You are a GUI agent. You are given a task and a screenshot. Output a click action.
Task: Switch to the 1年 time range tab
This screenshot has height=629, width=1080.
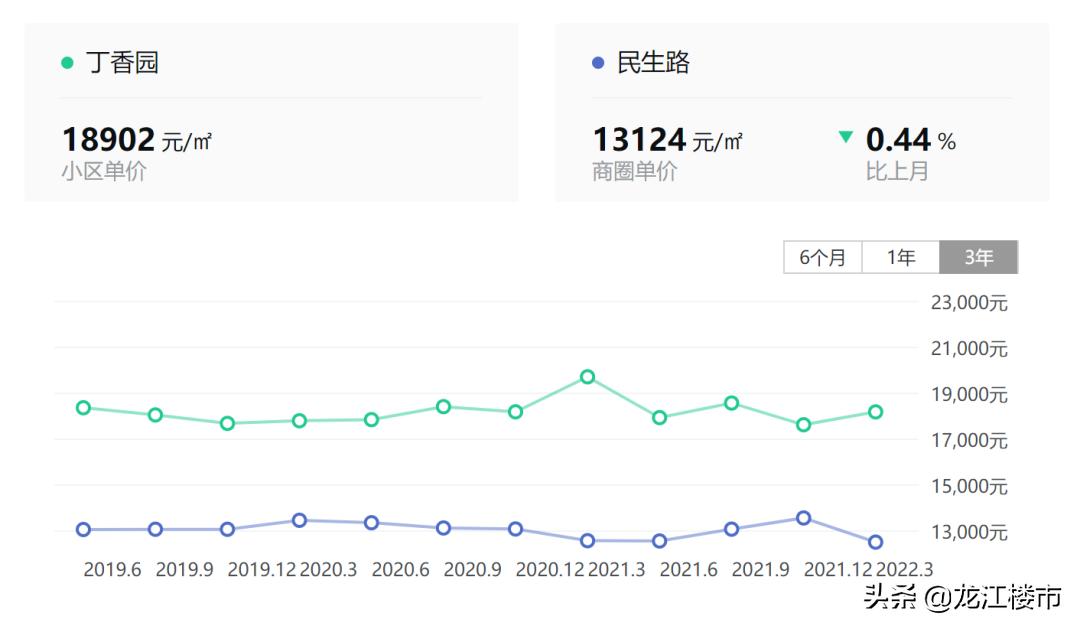899,257
